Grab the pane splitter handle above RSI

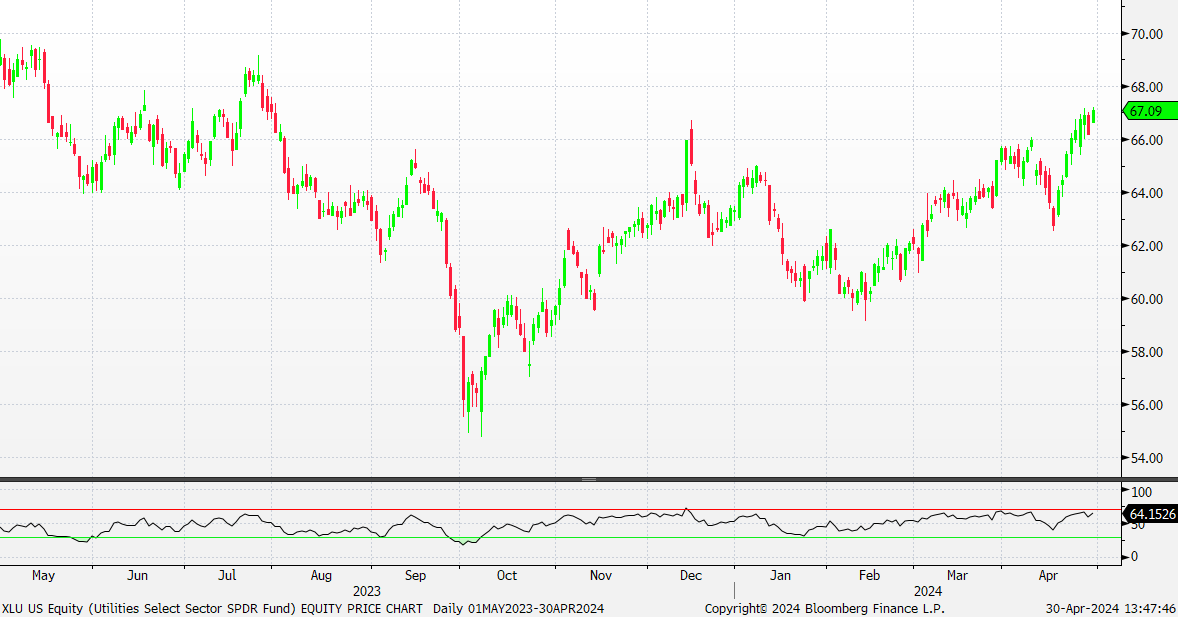589,479
